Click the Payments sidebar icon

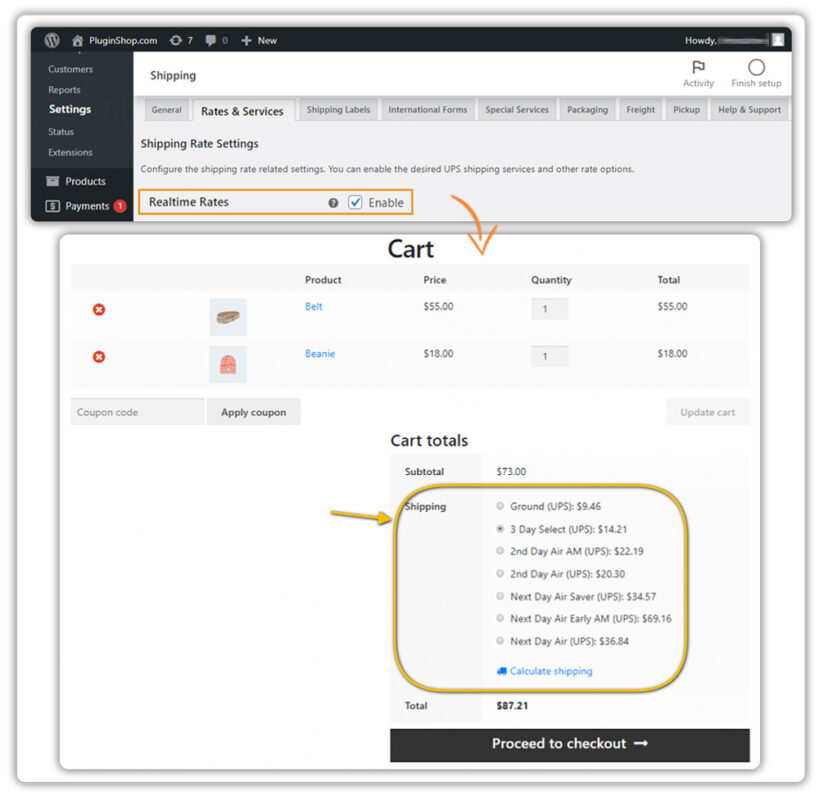(x=53, y=206)
